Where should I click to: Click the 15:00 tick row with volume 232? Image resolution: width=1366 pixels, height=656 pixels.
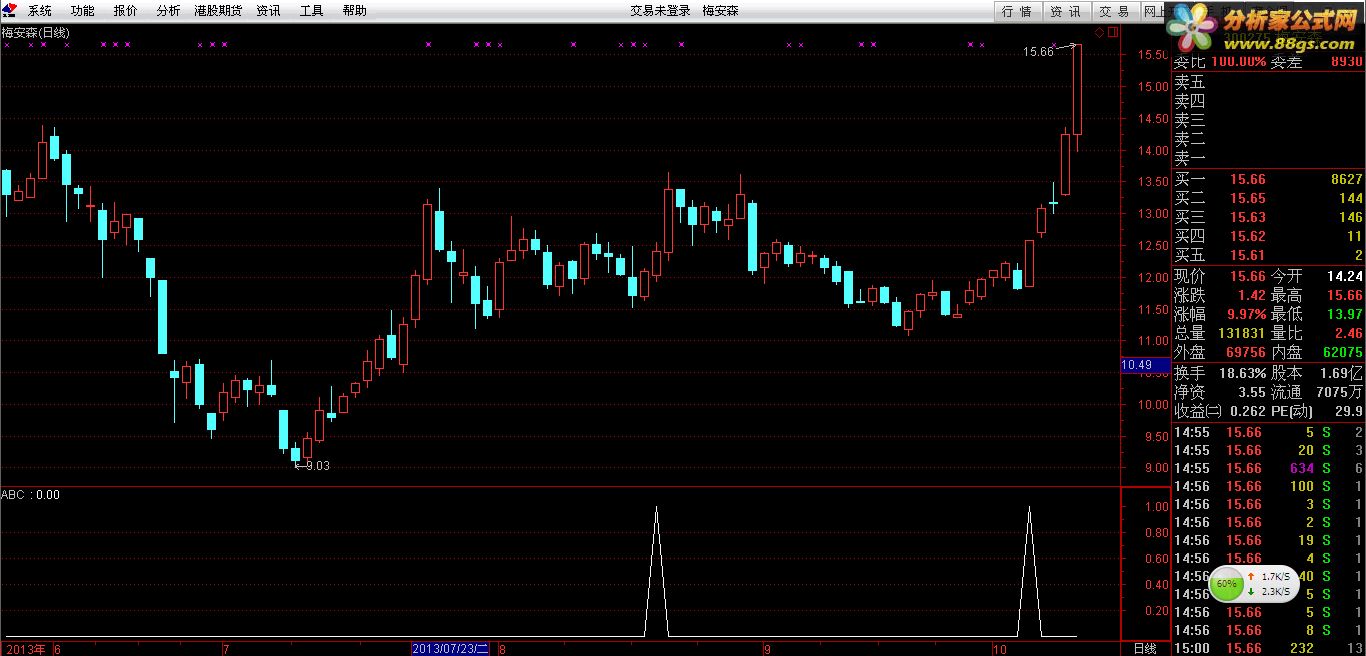(1268, 648)
